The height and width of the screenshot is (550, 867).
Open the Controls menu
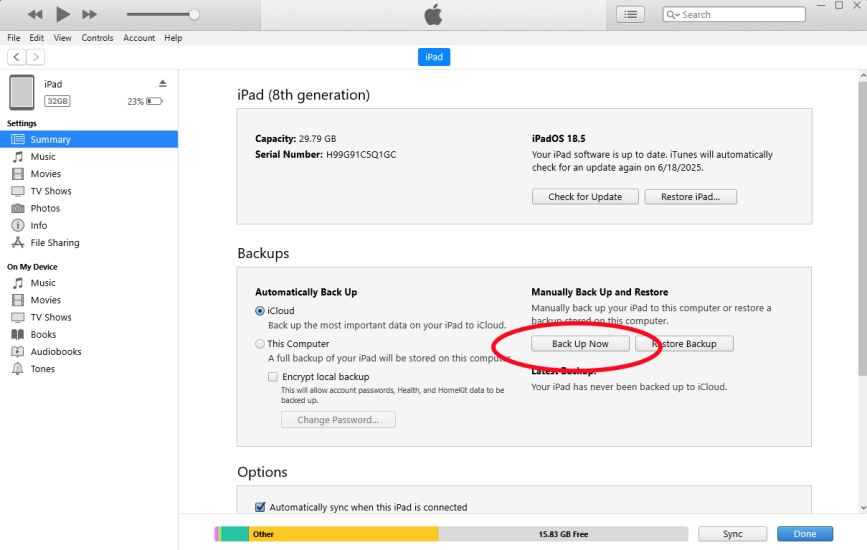(x=97, y=38)
